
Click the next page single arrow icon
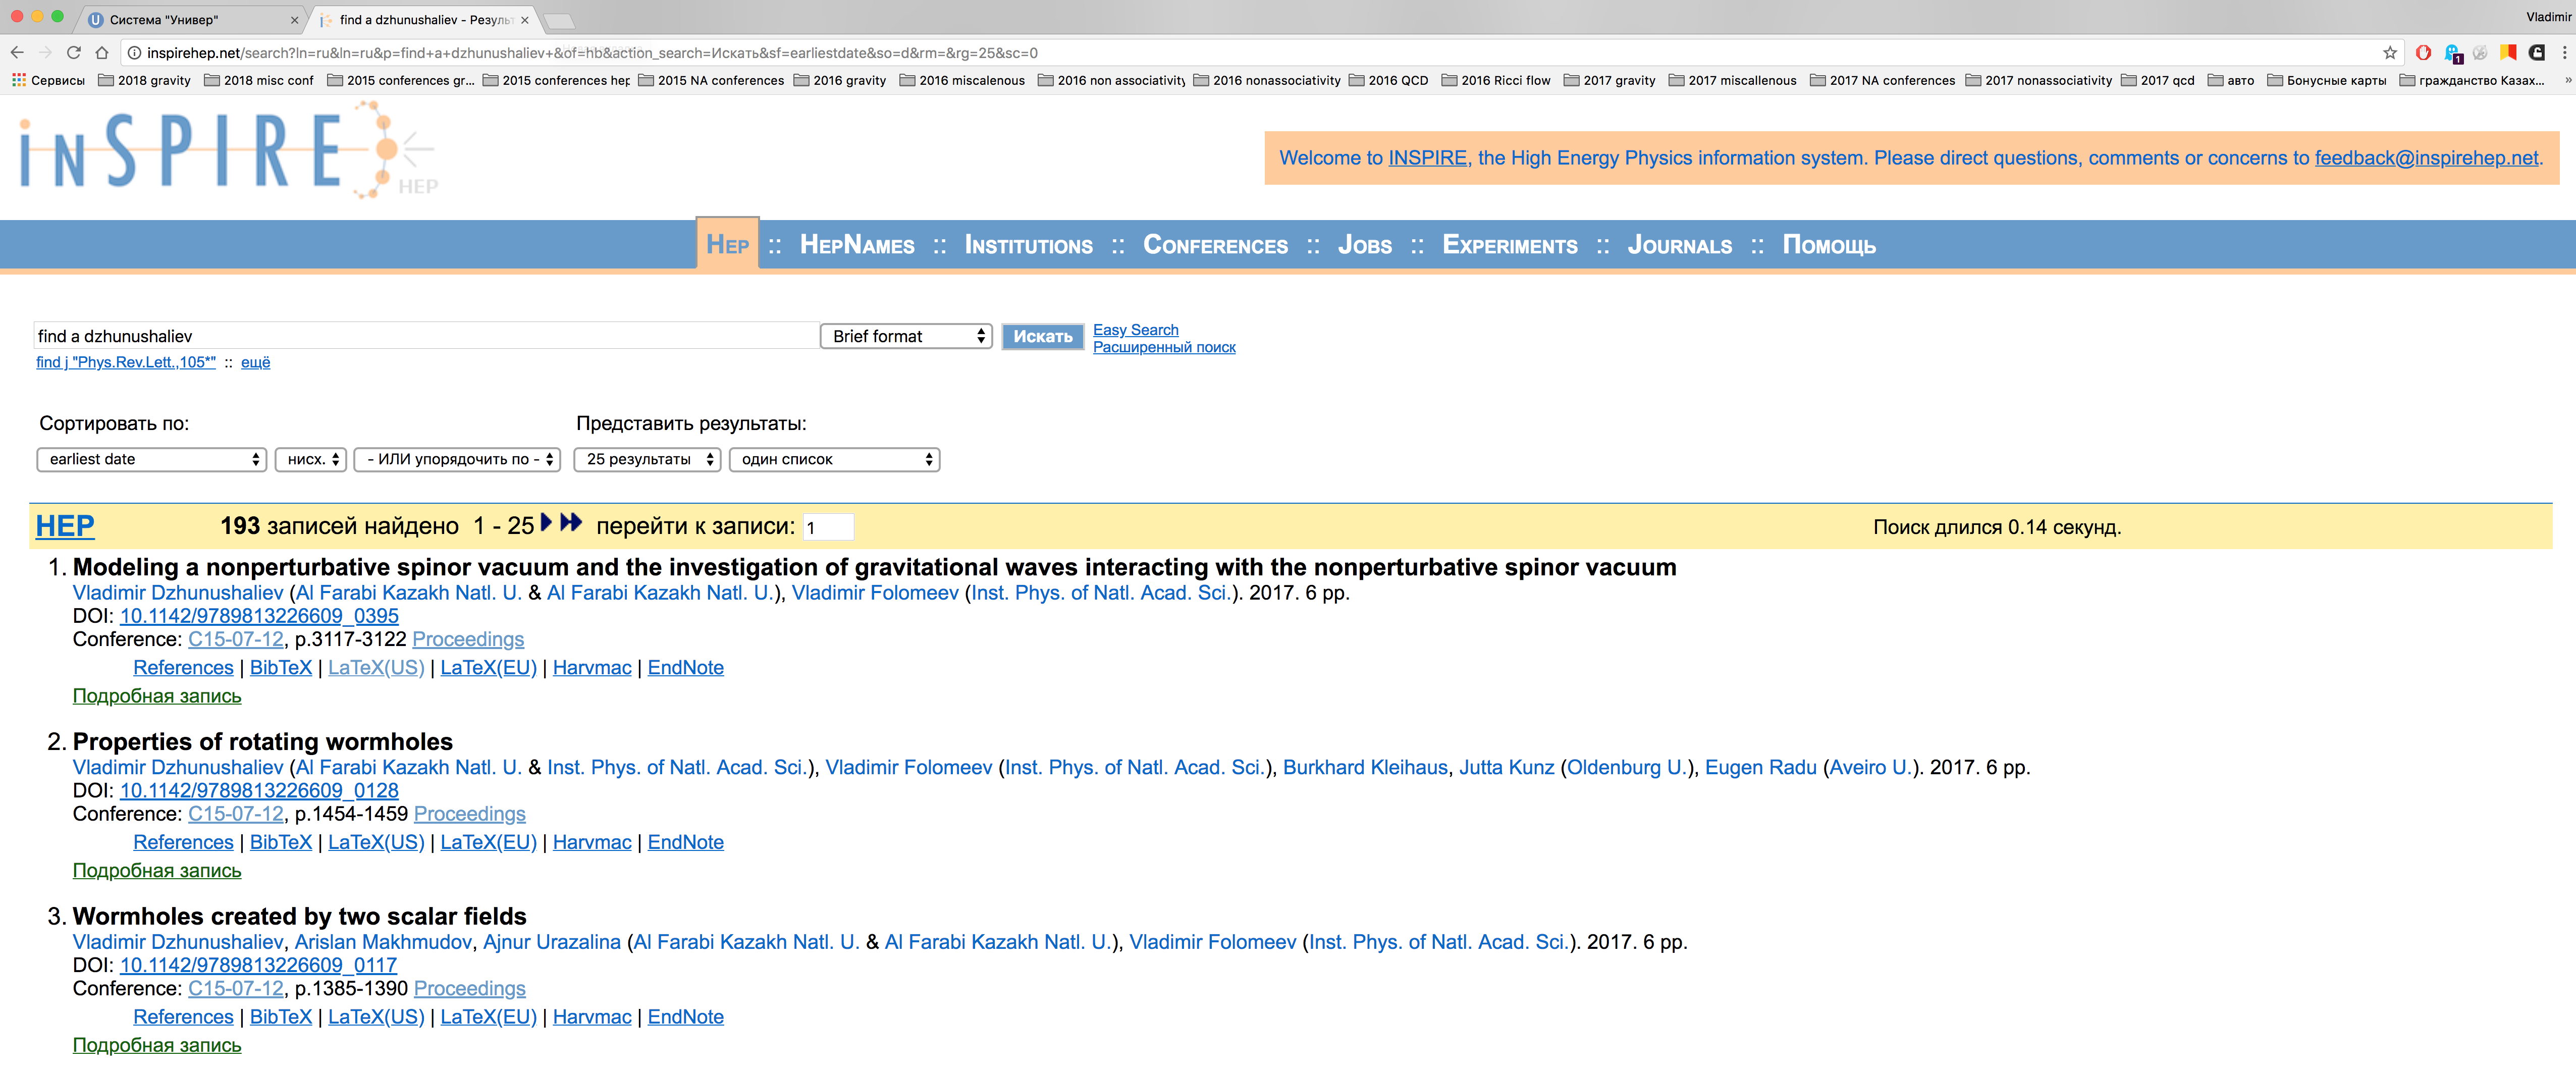coord(546,523)
